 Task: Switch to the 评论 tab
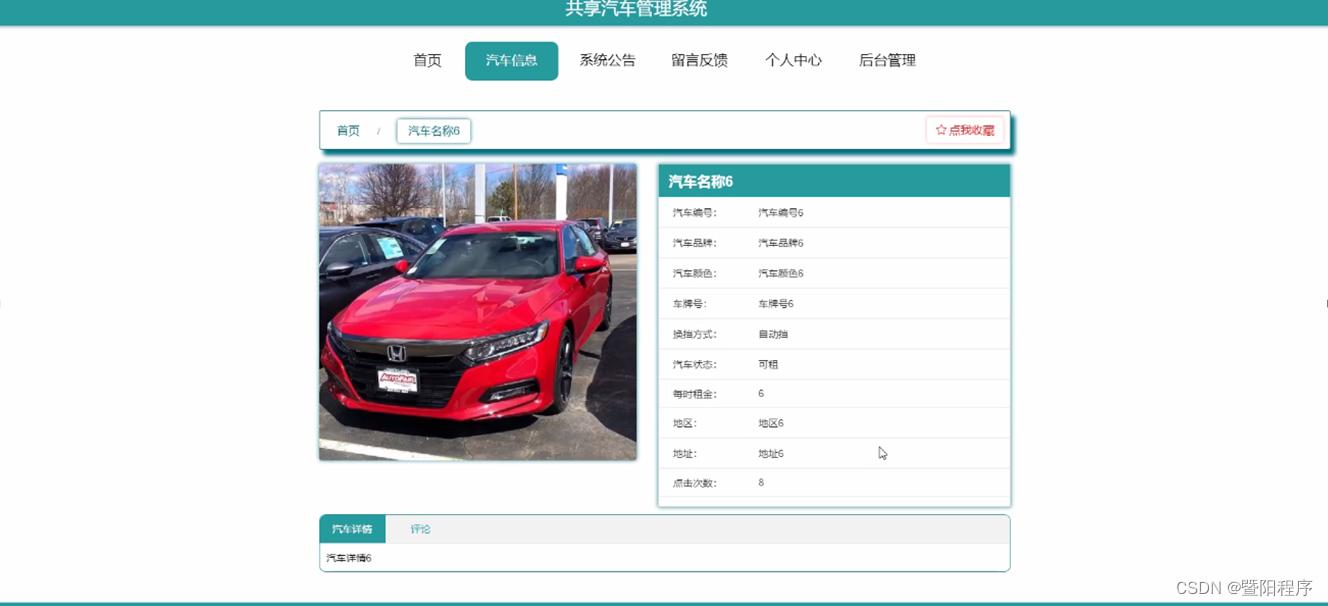(x=420, y=529)
